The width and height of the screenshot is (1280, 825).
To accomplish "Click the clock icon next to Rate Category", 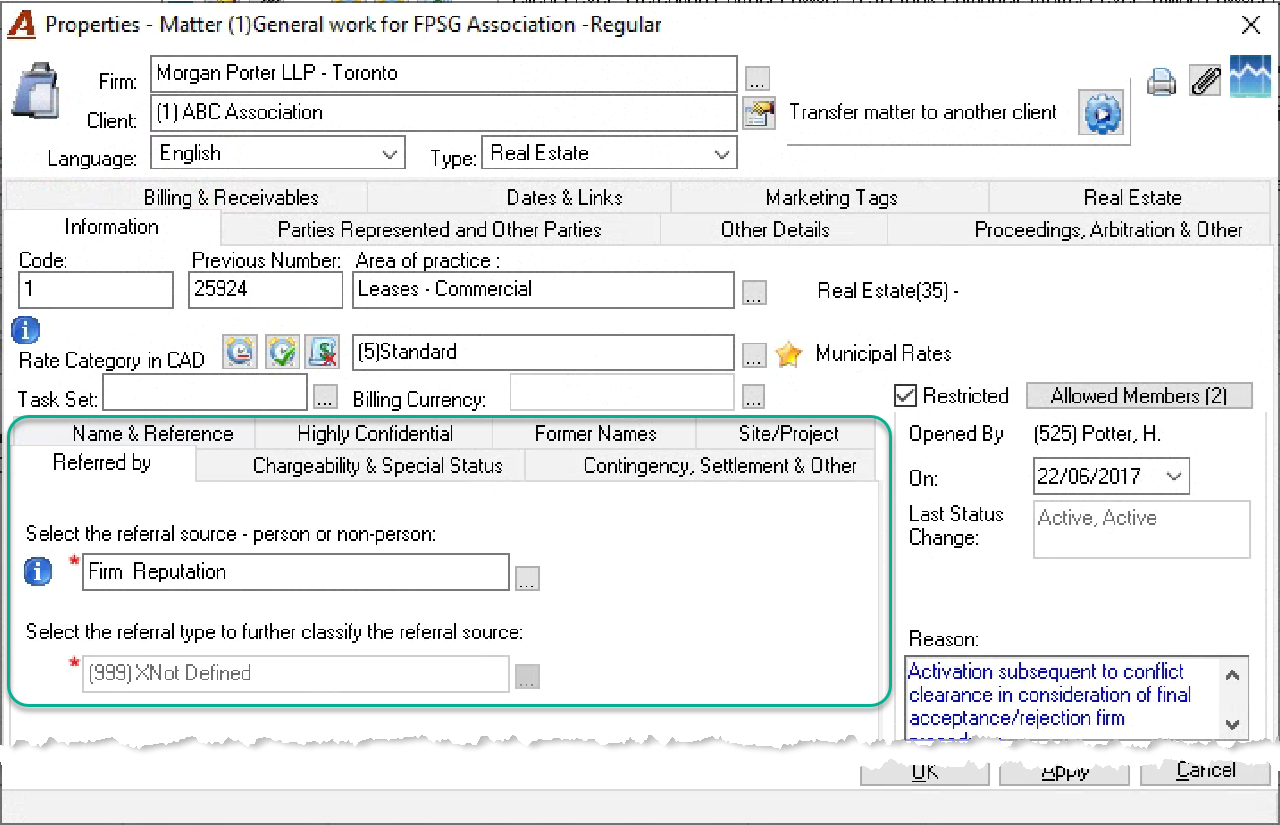I will 240,351.
